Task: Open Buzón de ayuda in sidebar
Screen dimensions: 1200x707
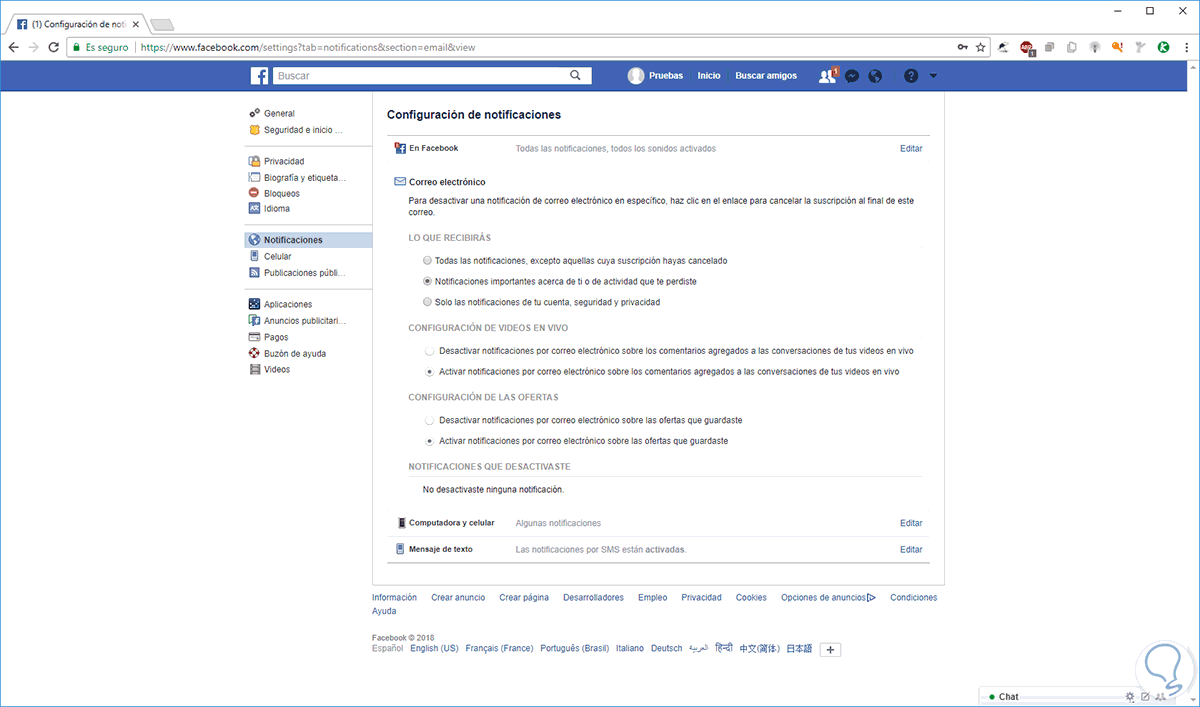Action: coord(294,353)
